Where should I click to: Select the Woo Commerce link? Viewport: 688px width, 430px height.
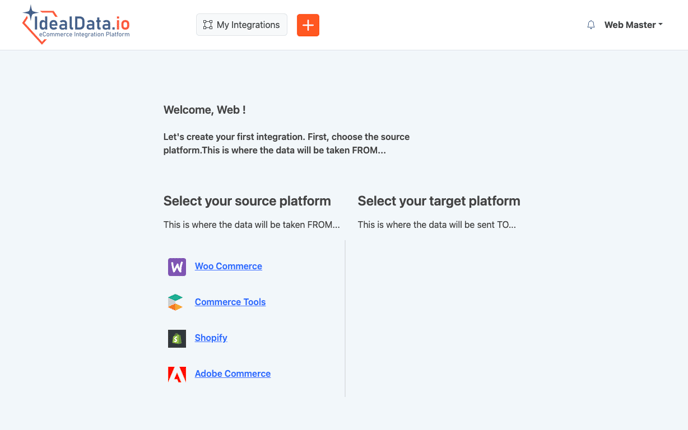pyautogui.click(x=228, y=266)
